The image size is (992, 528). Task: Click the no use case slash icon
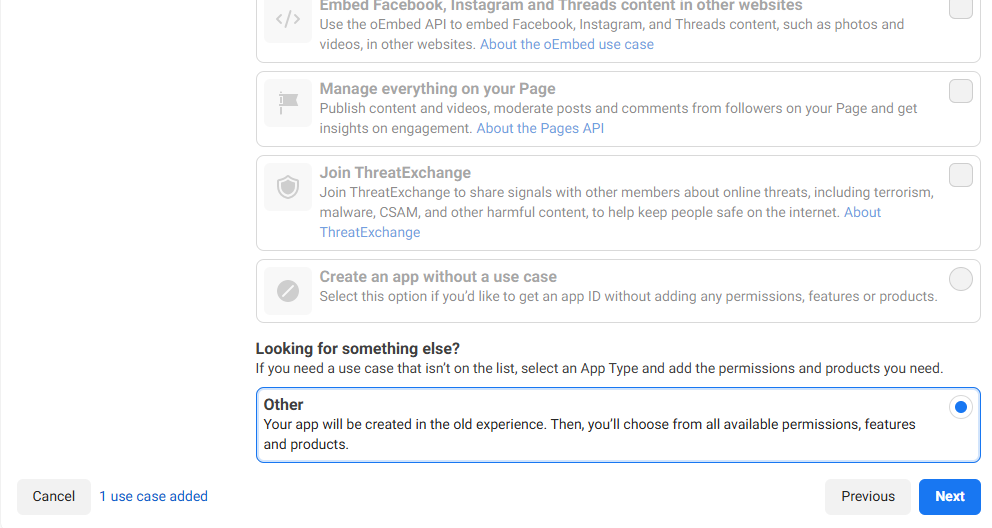288,291
